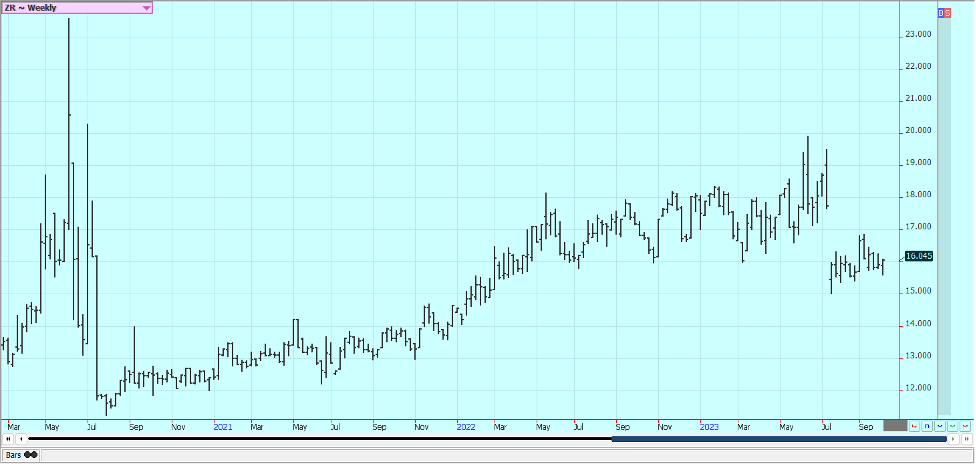
Task: Click the 2023 year label on time axis
Action: 710,426
